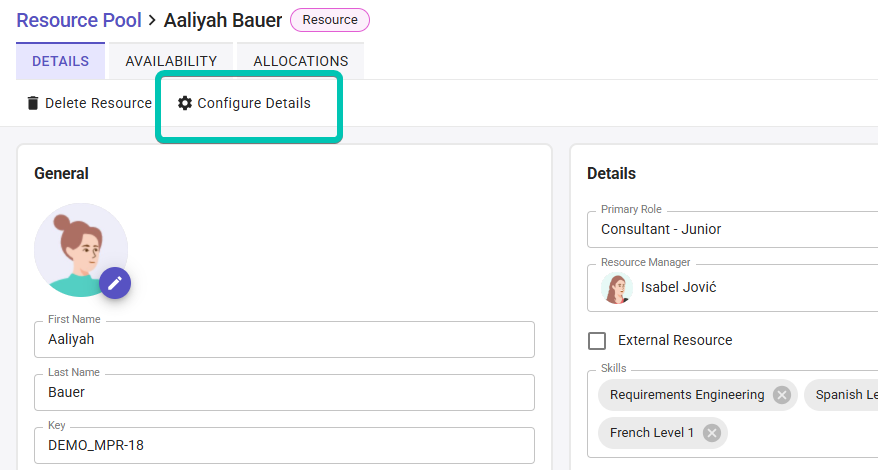Viewport: 878px width, 470px height.
Task: Click into the Last Name field
Action: click(284, 392)
